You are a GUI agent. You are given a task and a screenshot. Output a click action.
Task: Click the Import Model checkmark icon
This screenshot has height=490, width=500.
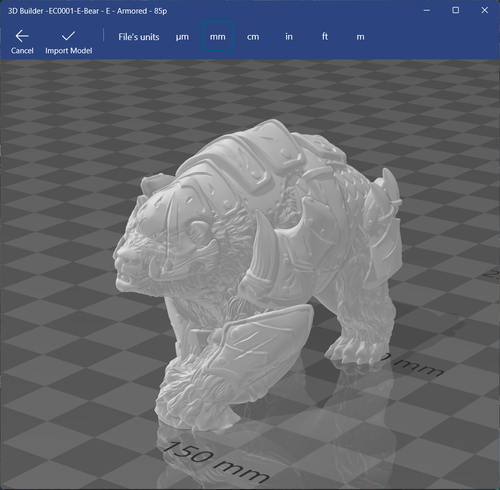pyautogui.click(x=68, y=36)
